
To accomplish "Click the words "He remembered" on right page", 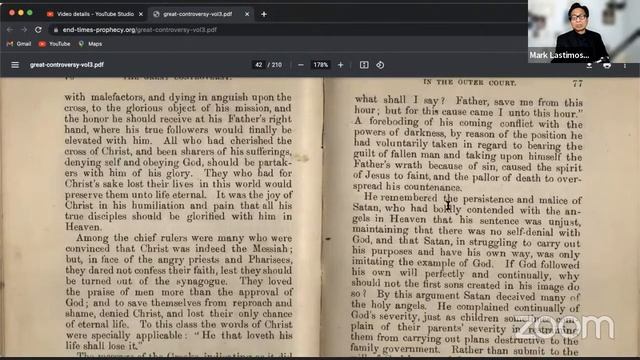I will [400, 198].
